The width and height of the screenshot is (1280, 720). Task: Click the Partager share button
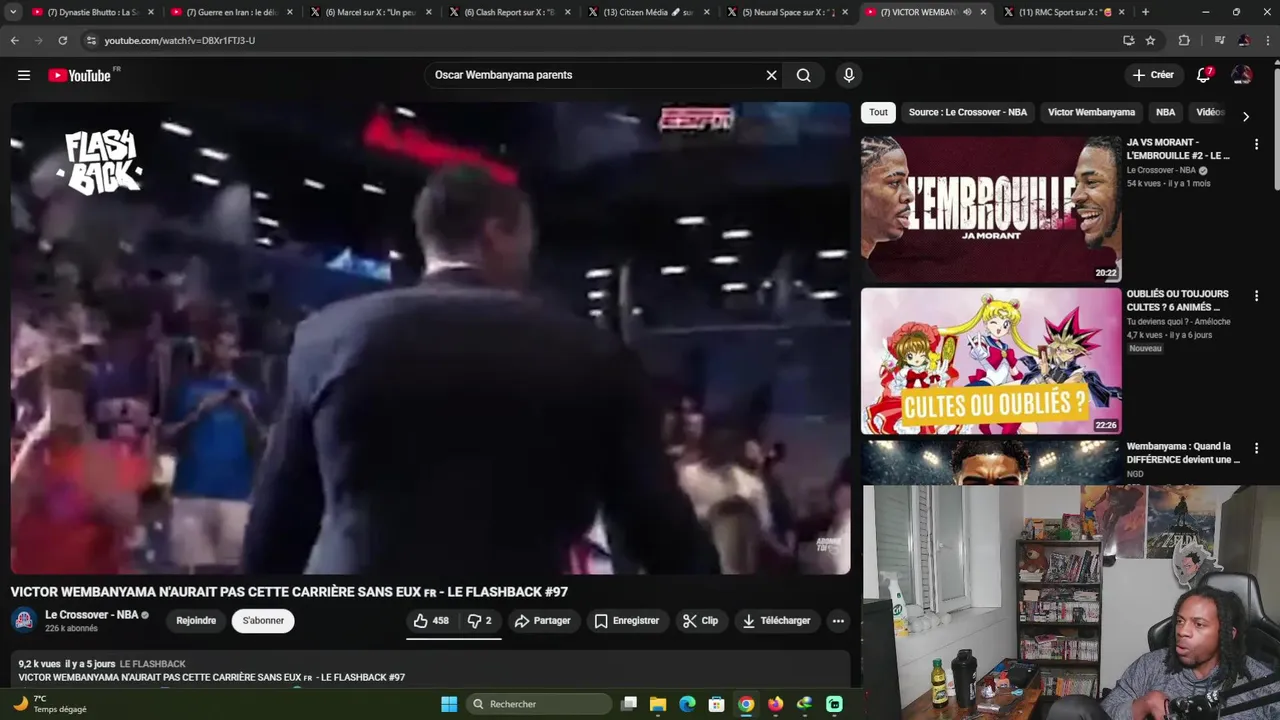coord(542,621)
